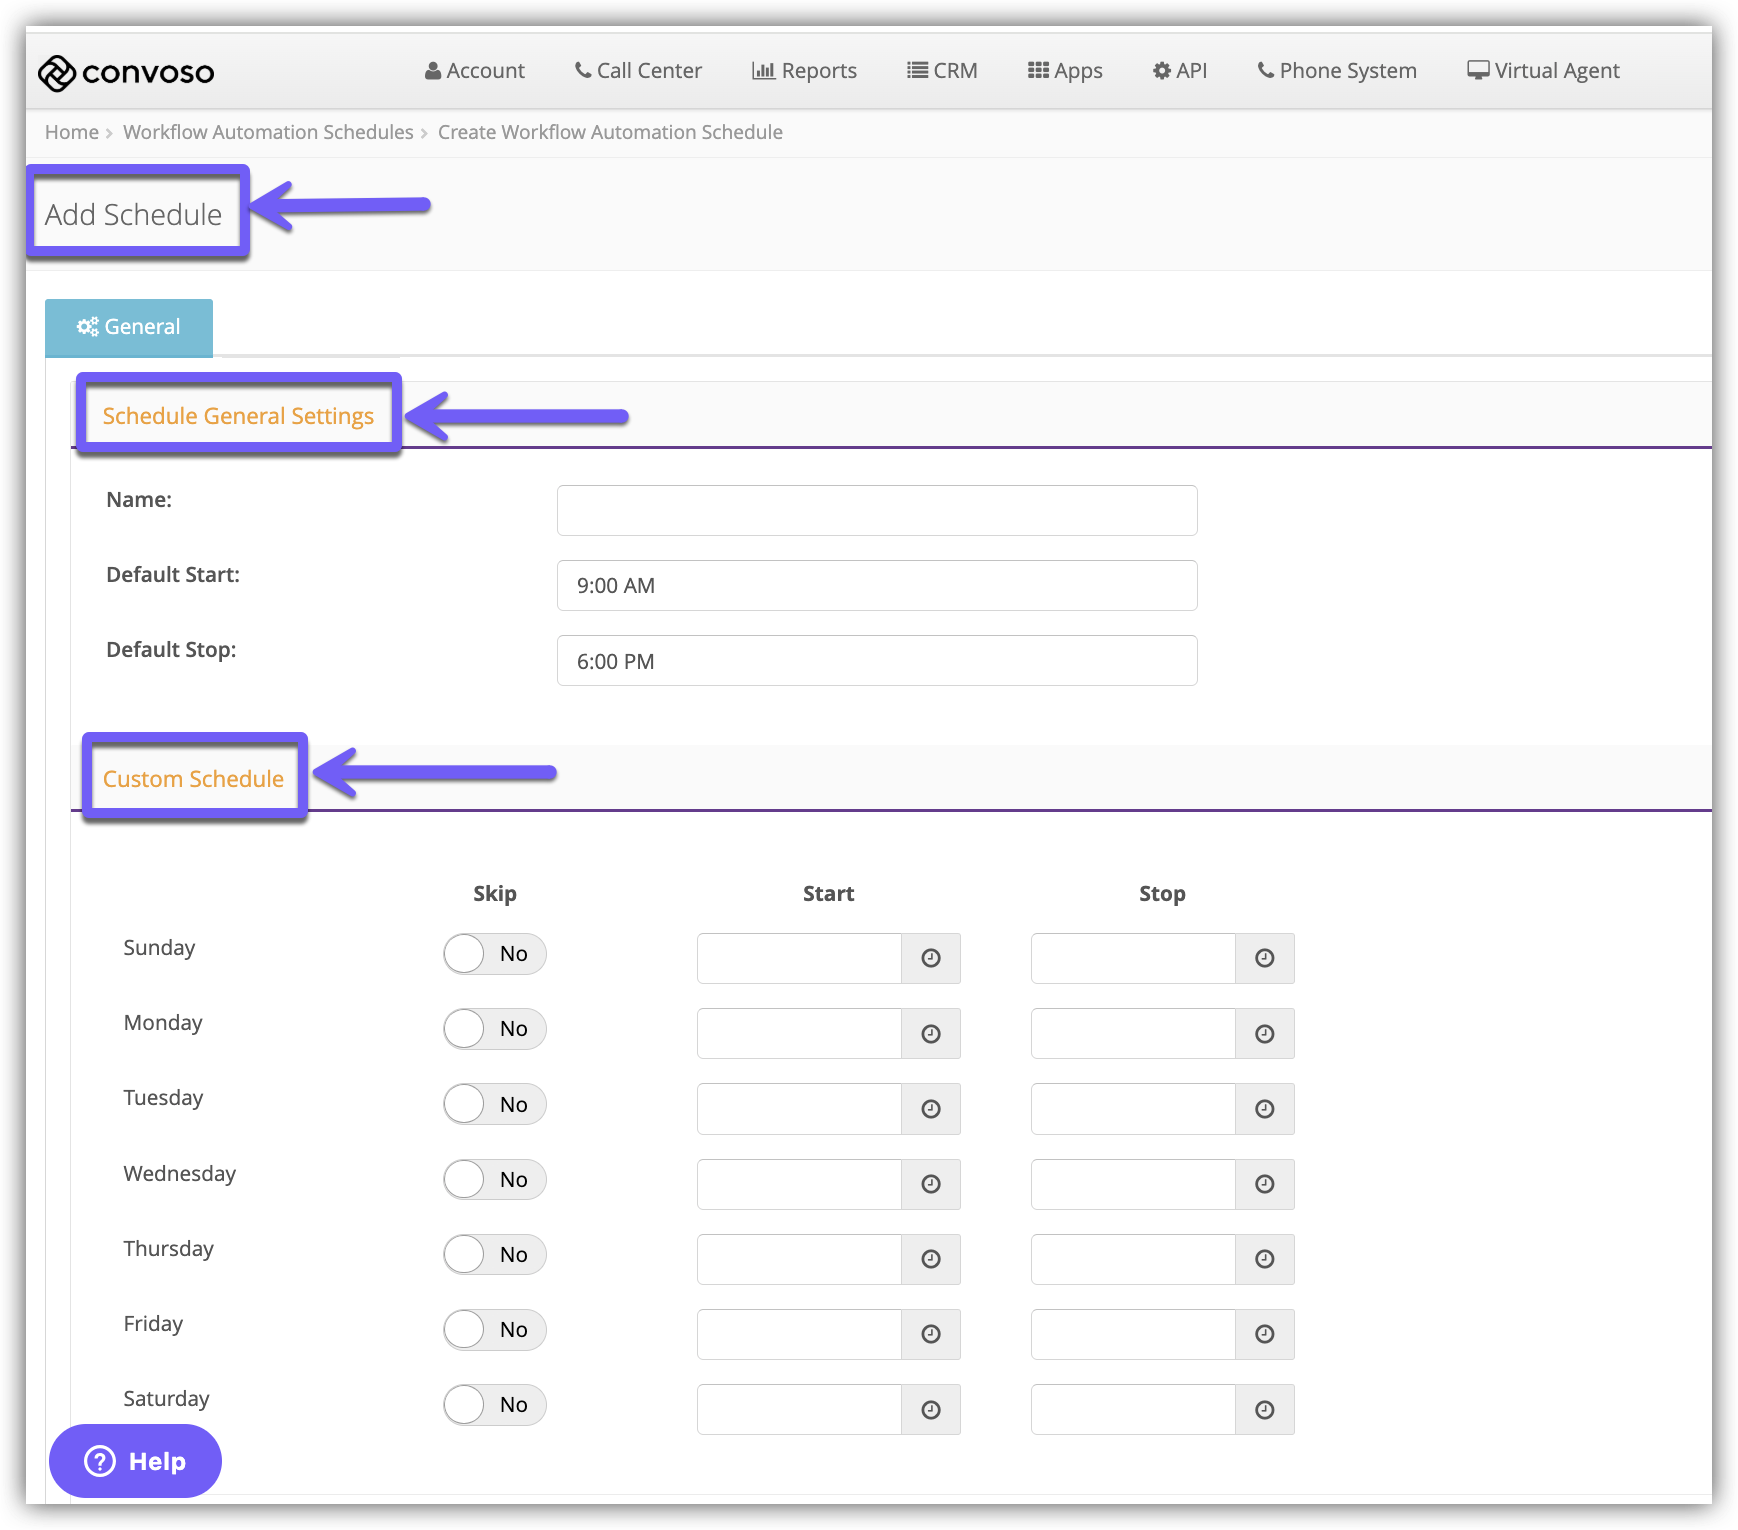Open the Call Center menu
This screenshot has width=1738, height=1530.
(x=638, y=71)
